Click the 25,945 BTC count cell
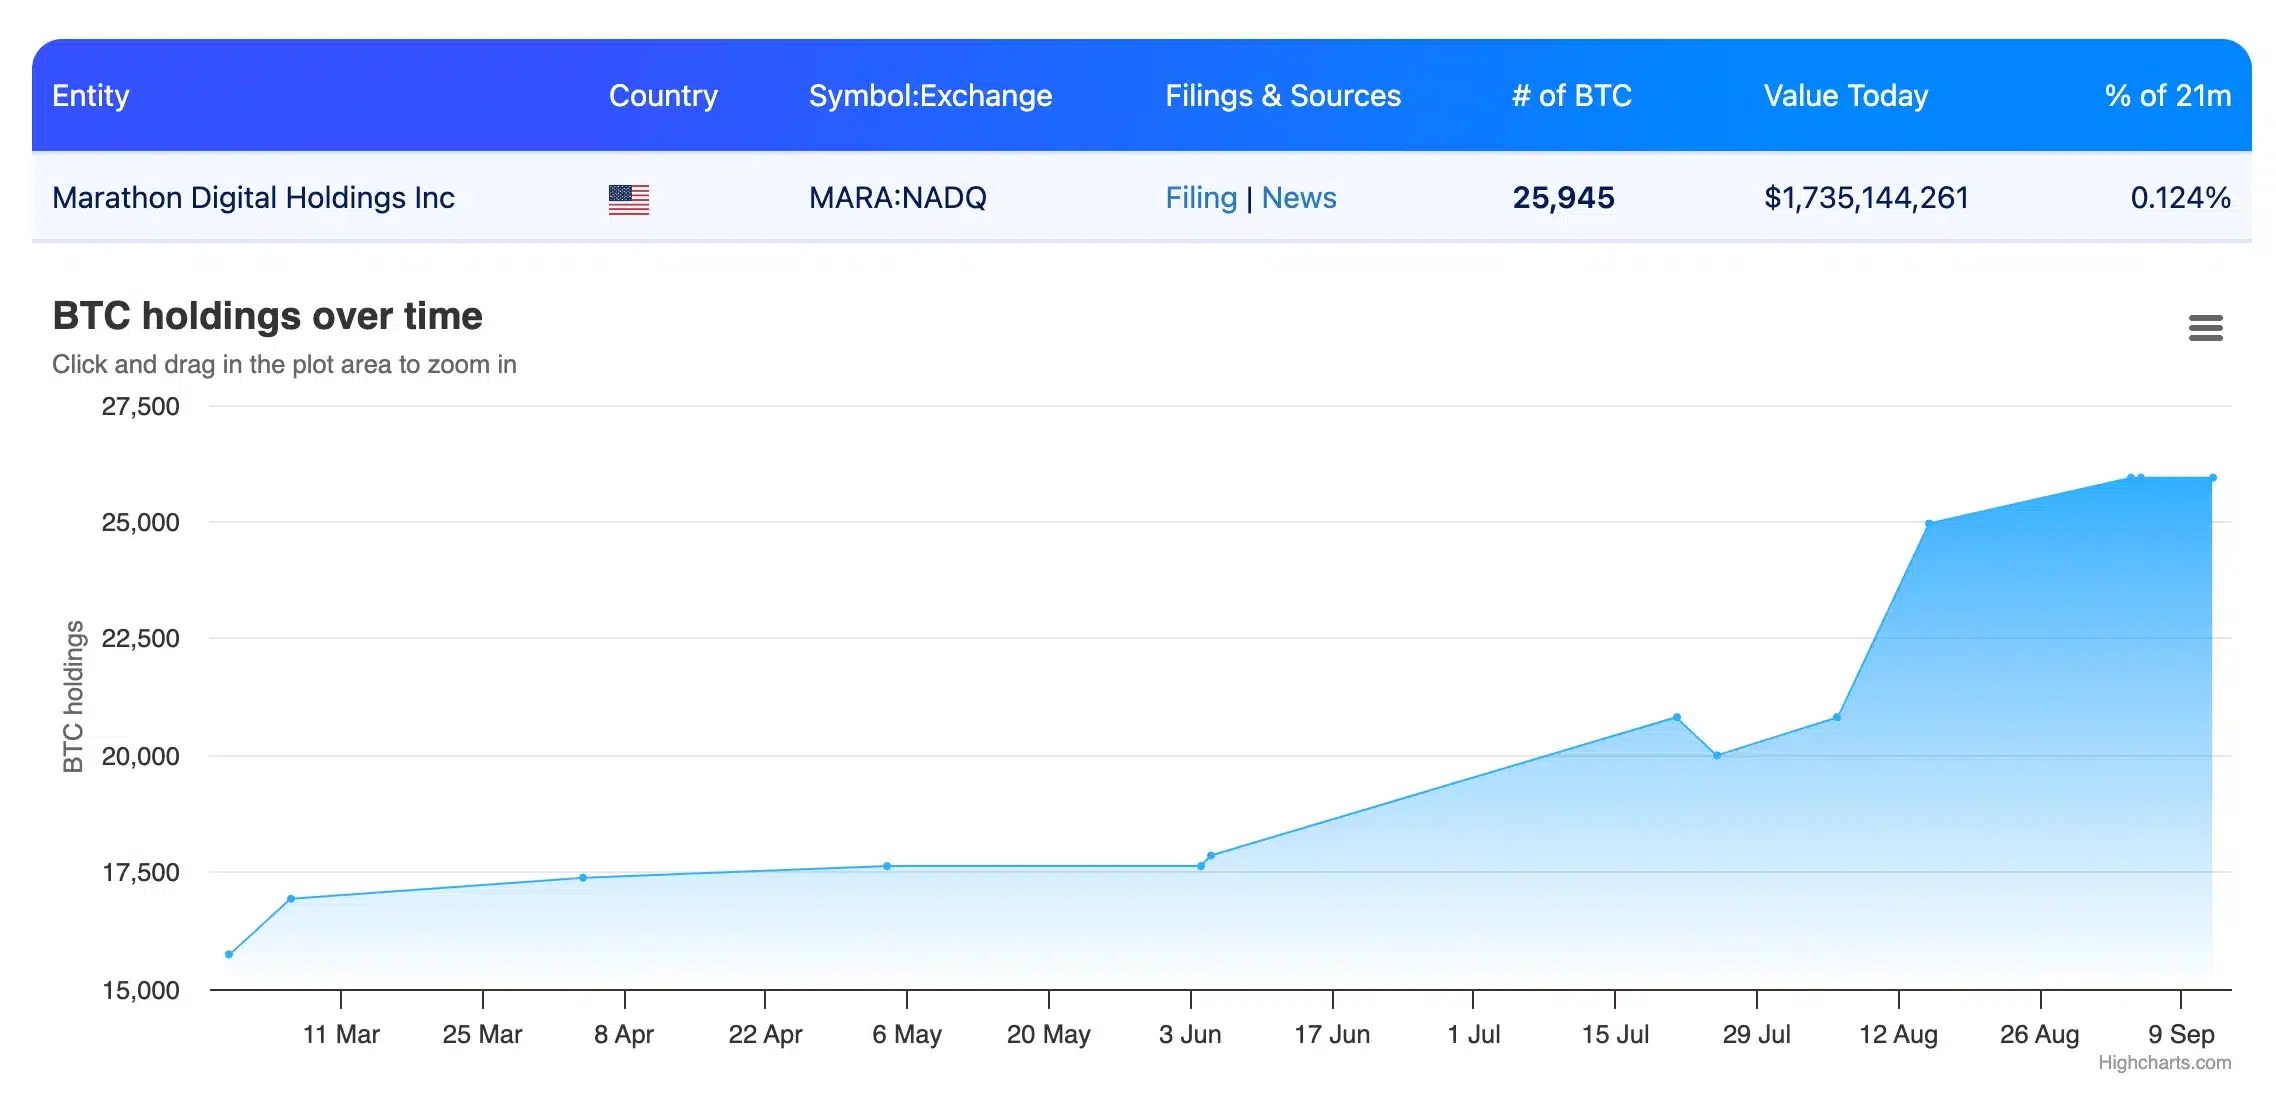The image size is (2276, 1110). pos(1563,198)
